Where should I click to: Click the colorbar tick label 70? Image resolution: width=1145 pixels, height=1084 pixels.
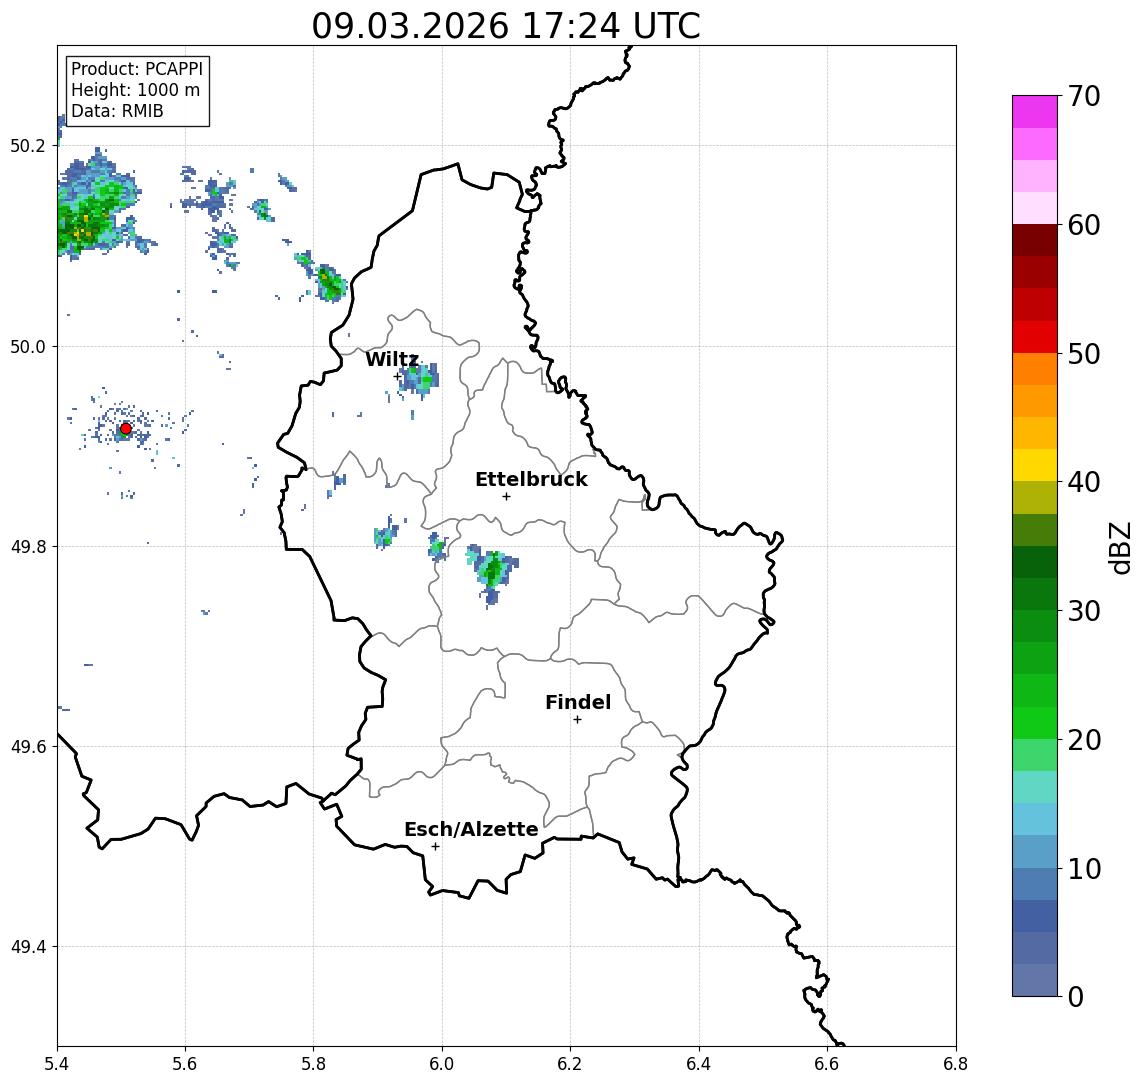pos(1083,96)
